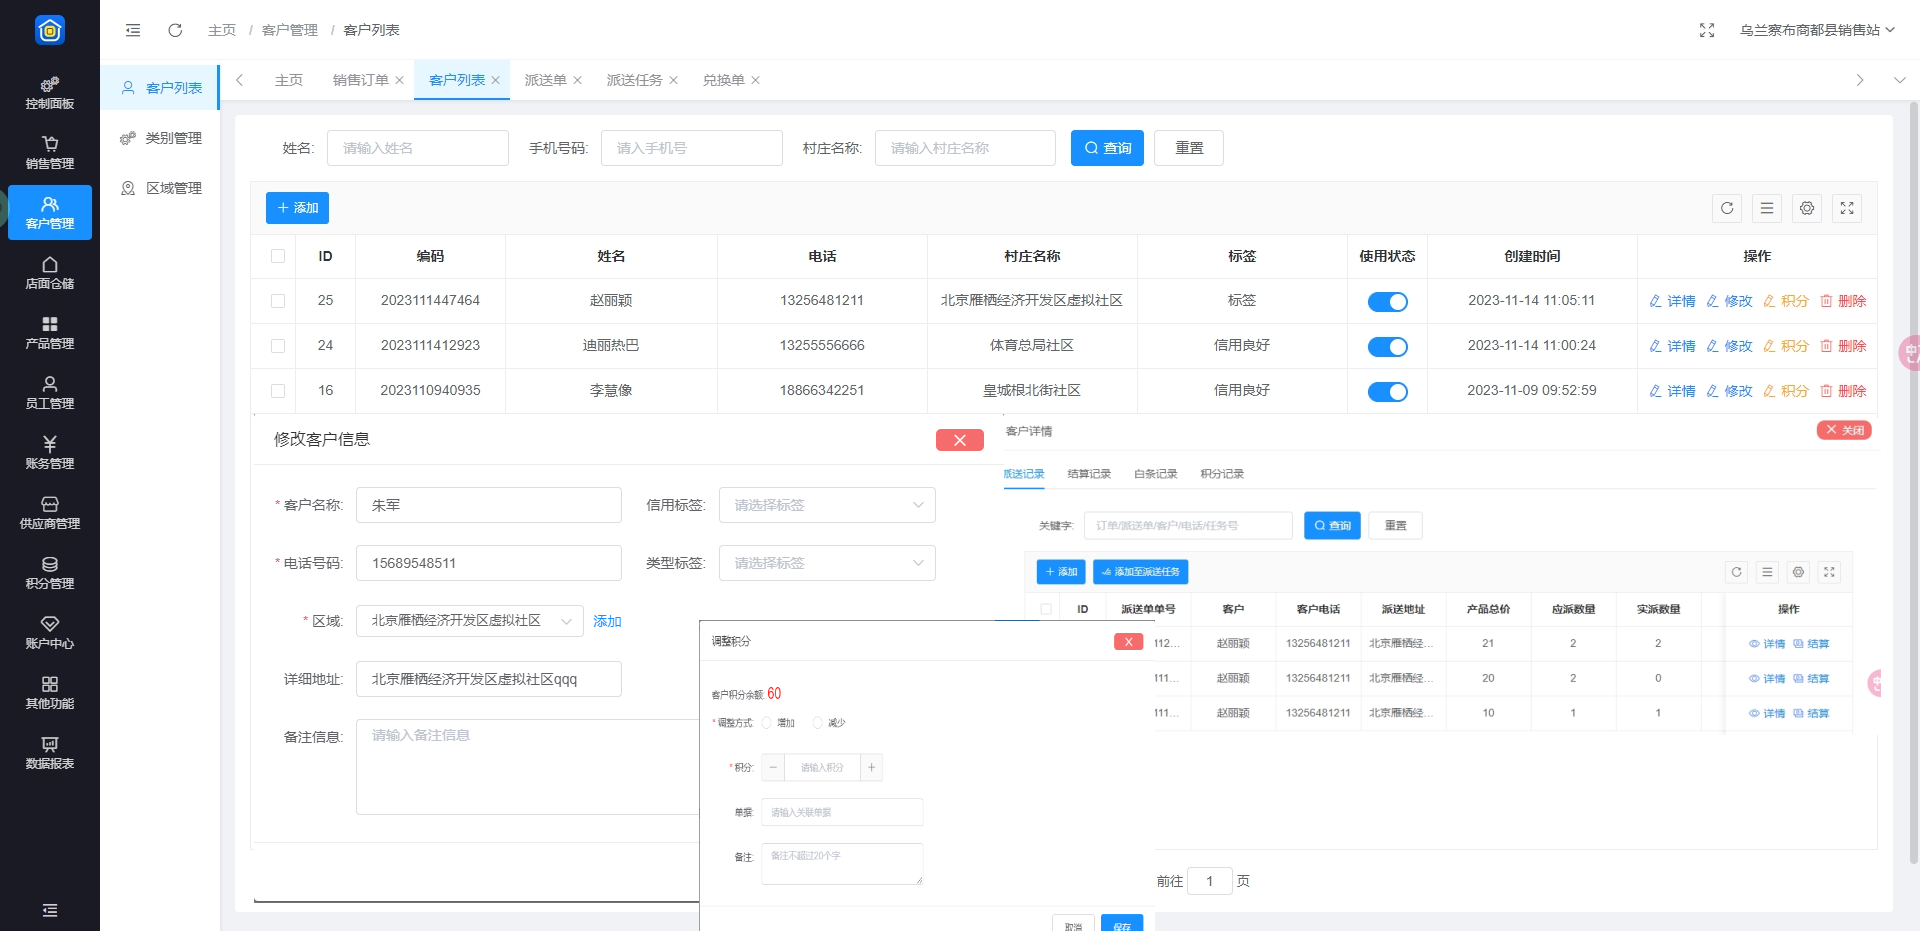The width and height of the screenshot is (1920, 931).
Task: Switch to the 派送单 tab
Action: point(545,80)
